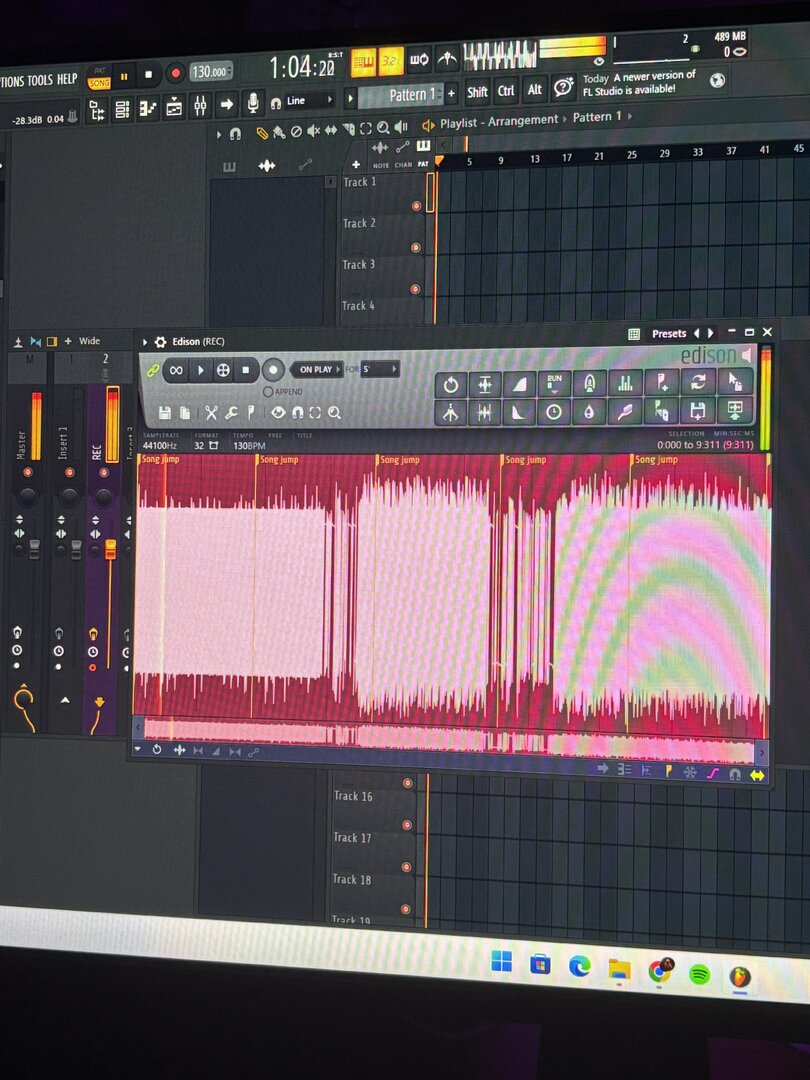
Task: Click the help question icon next to Alt
Action: coord(563,88)
